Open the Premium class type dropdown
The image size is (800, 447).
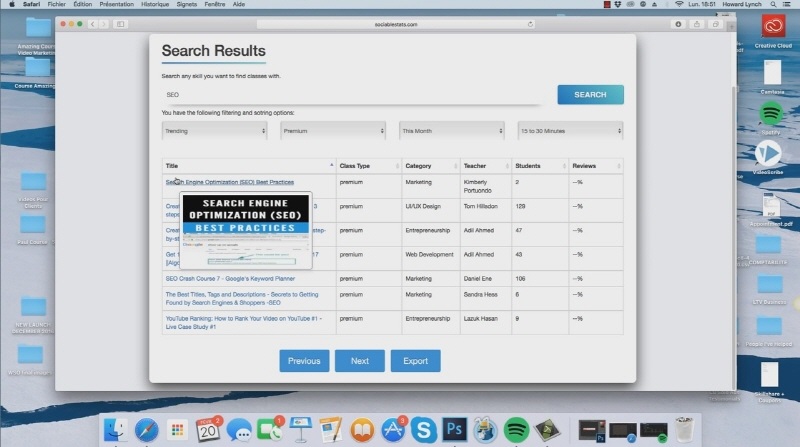coord(333,131)
